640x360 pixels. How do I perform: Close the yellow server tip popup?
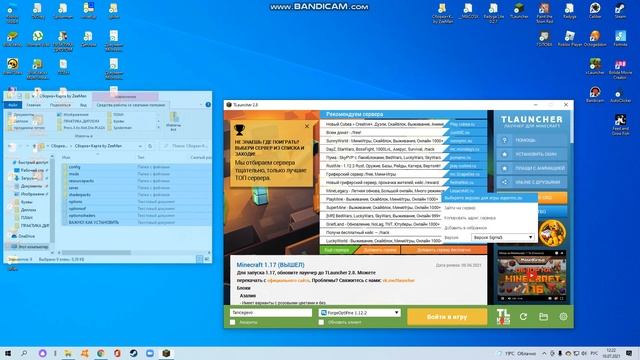pos(307,127)
